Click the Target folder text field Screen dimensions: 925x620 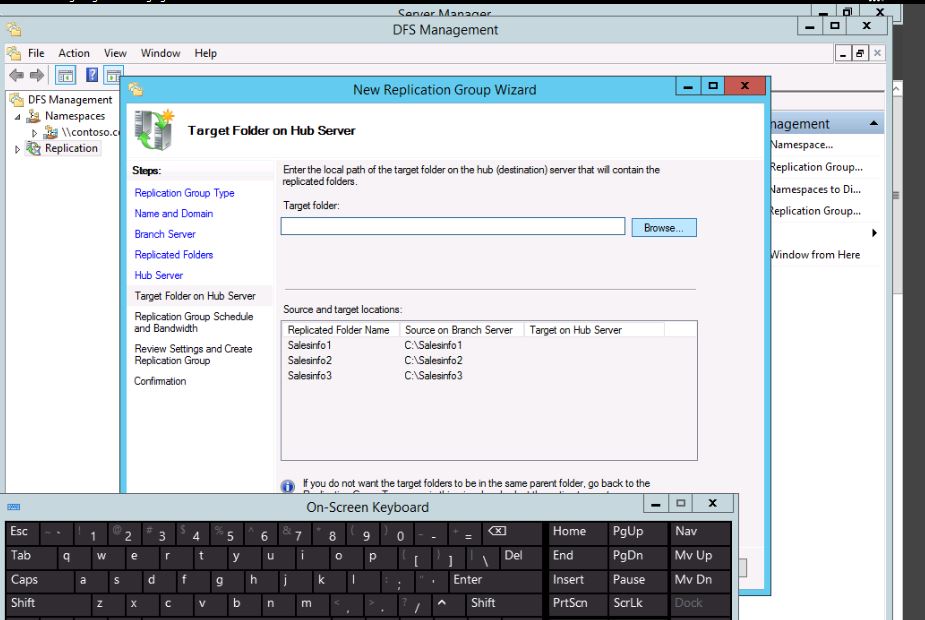tap(452, 227)
